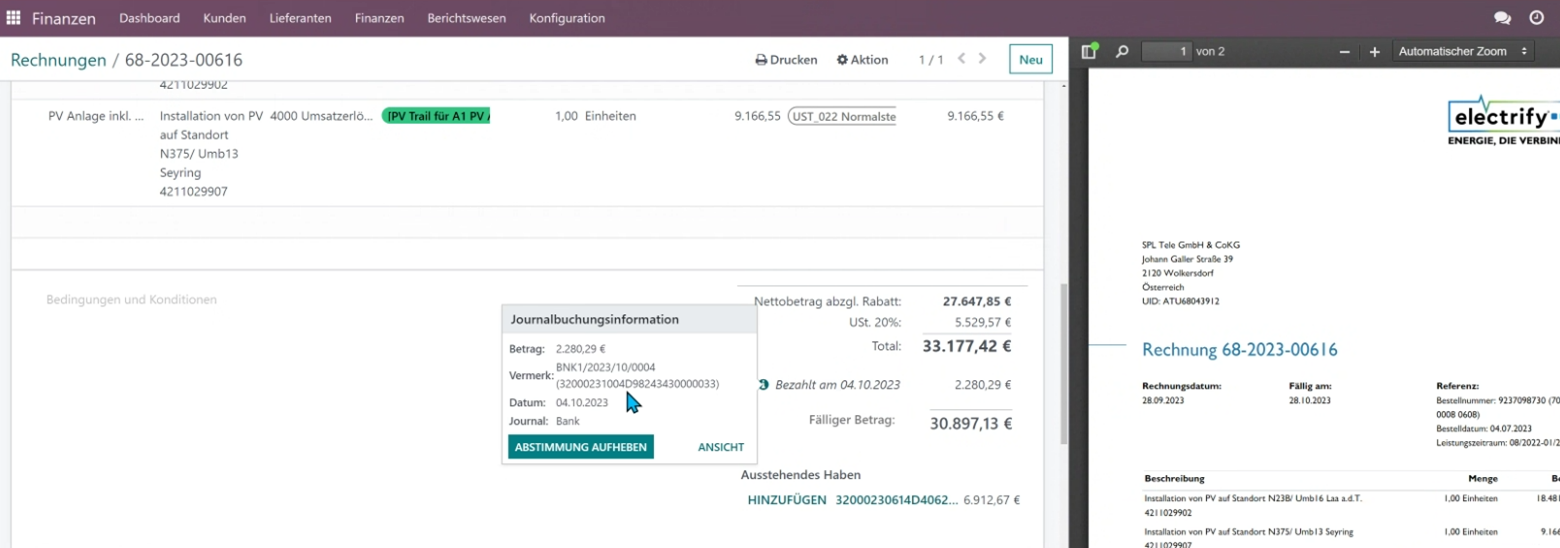
Task: Click the PDF search magnifier icon
Action: [1122, 51]
